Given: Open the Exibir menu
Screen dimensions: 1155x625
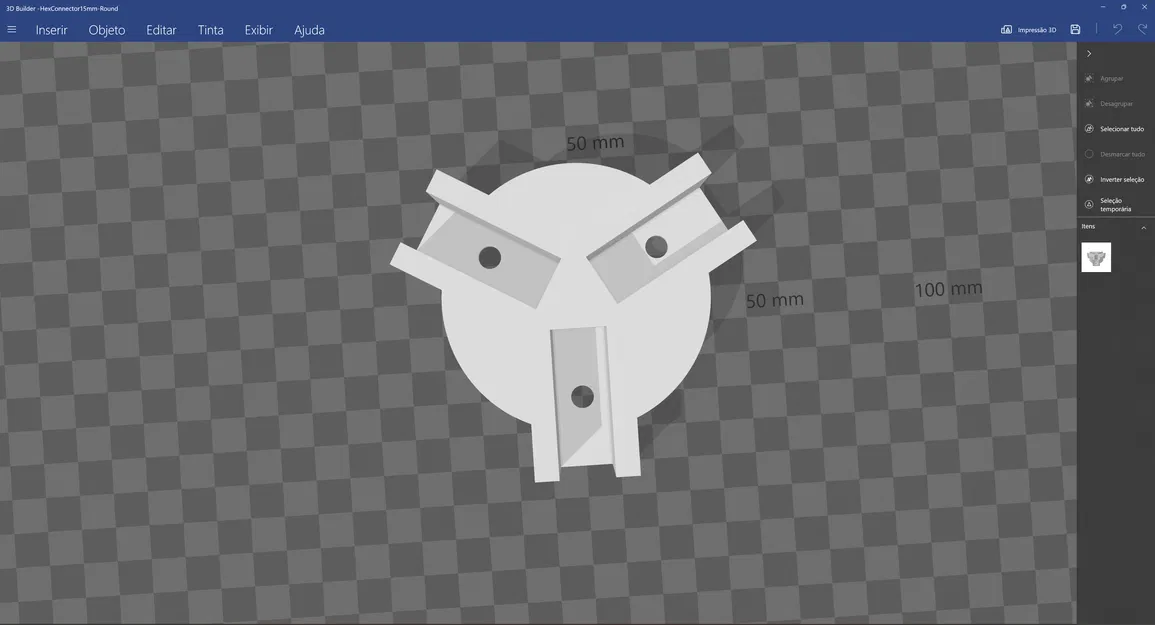Looking at the screenshot, I should [x=259, y=30].
